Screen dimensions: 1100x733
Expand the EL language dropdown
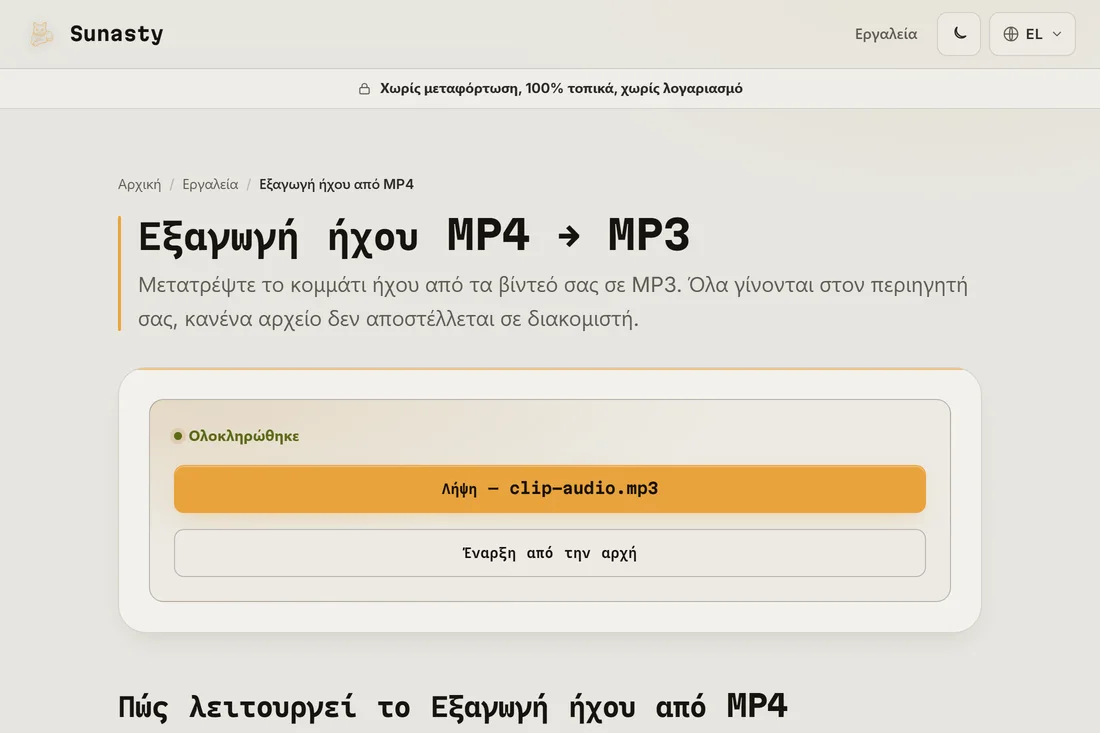(1032, 34)
